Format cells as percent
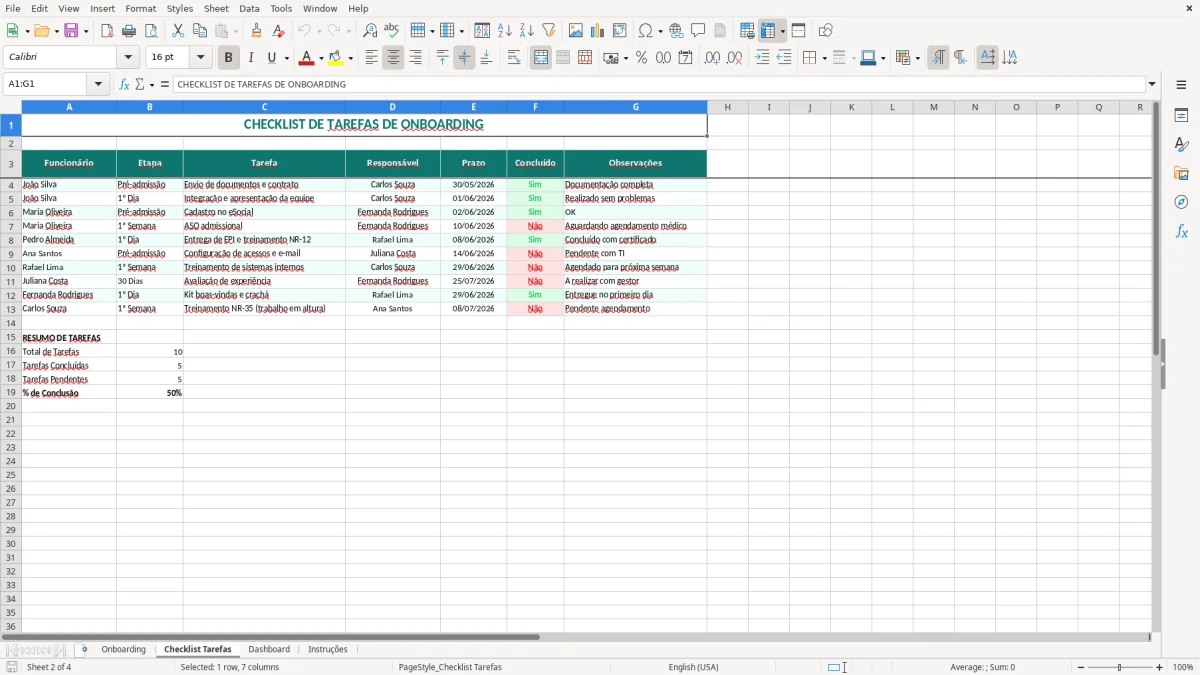This screenshot has width=1200, height=675. tap(641, 58)
